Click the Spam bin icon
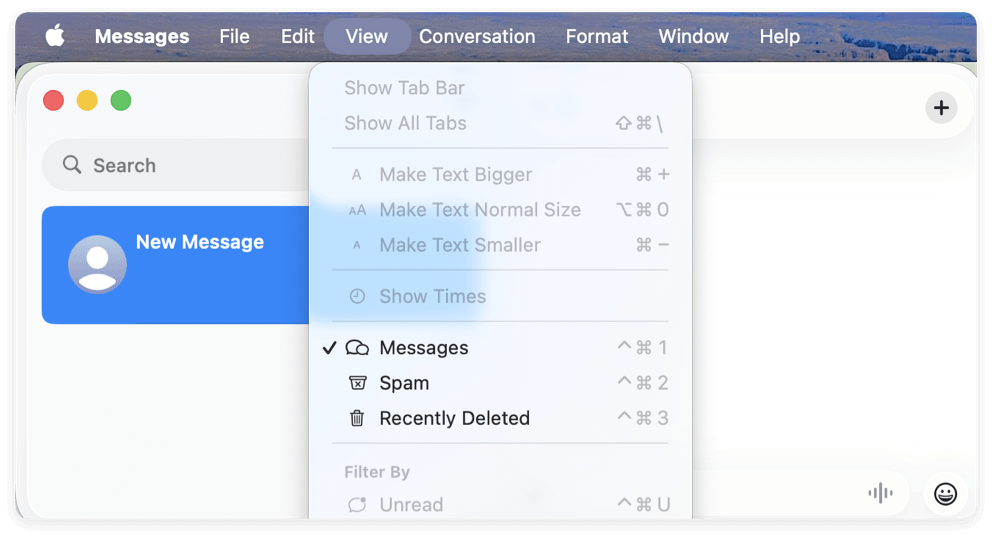This screenshot has height=538, width=992. [x=357, y=383]
